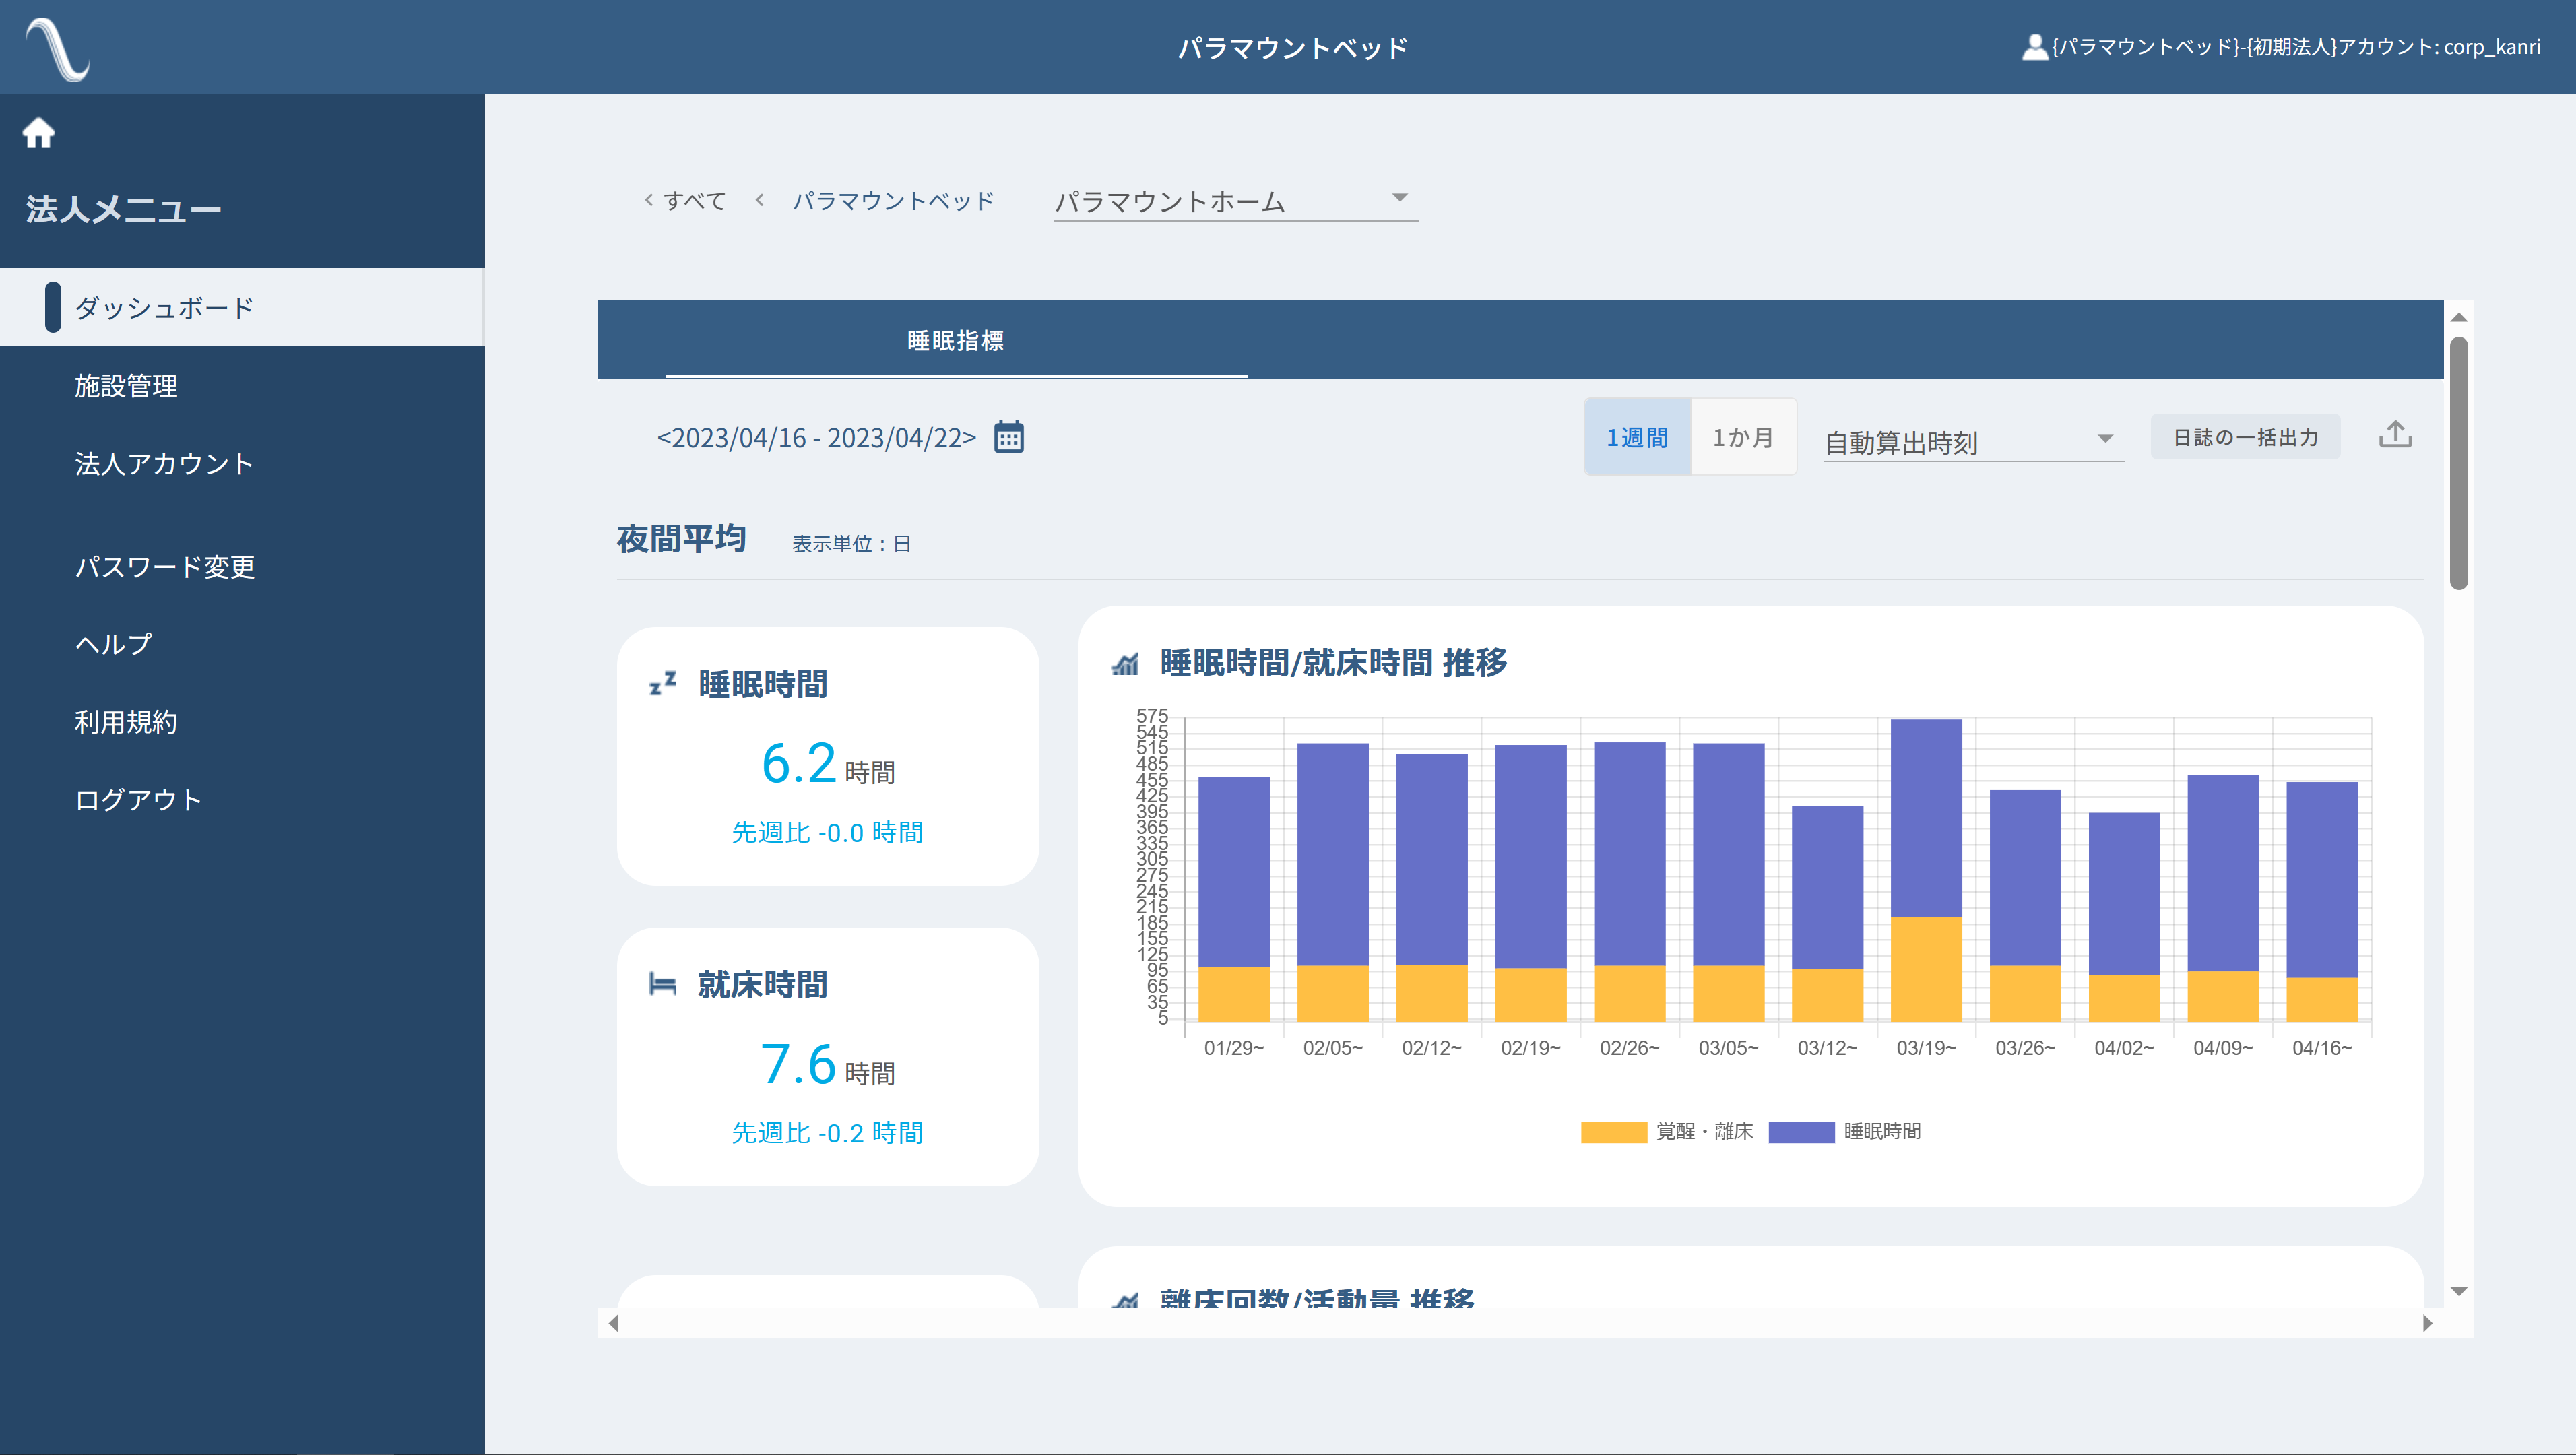Screen dimensions: 2576x1455
Task: Select the 1週間 period toggle
Action: 1637,437
